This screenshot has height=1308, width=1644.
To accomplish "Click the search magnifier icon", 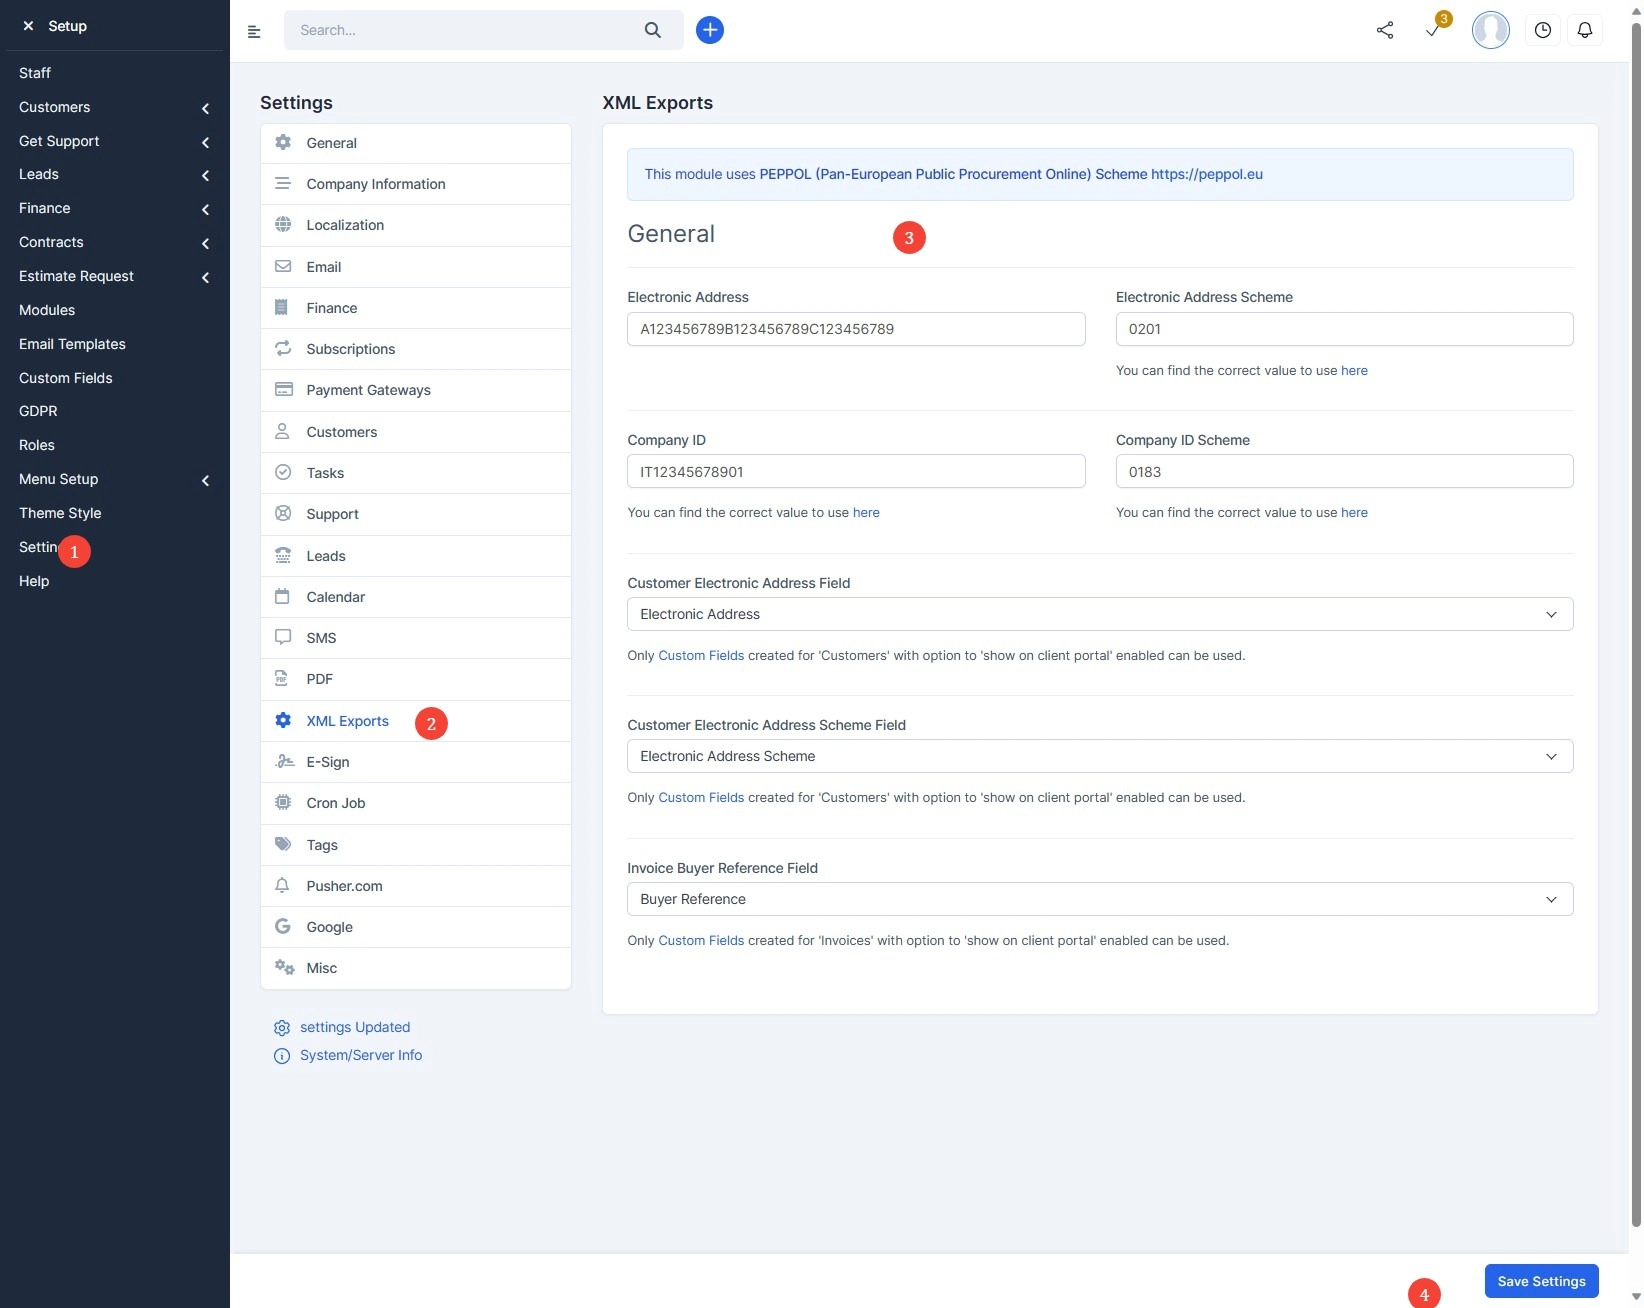I will [652, 30].
